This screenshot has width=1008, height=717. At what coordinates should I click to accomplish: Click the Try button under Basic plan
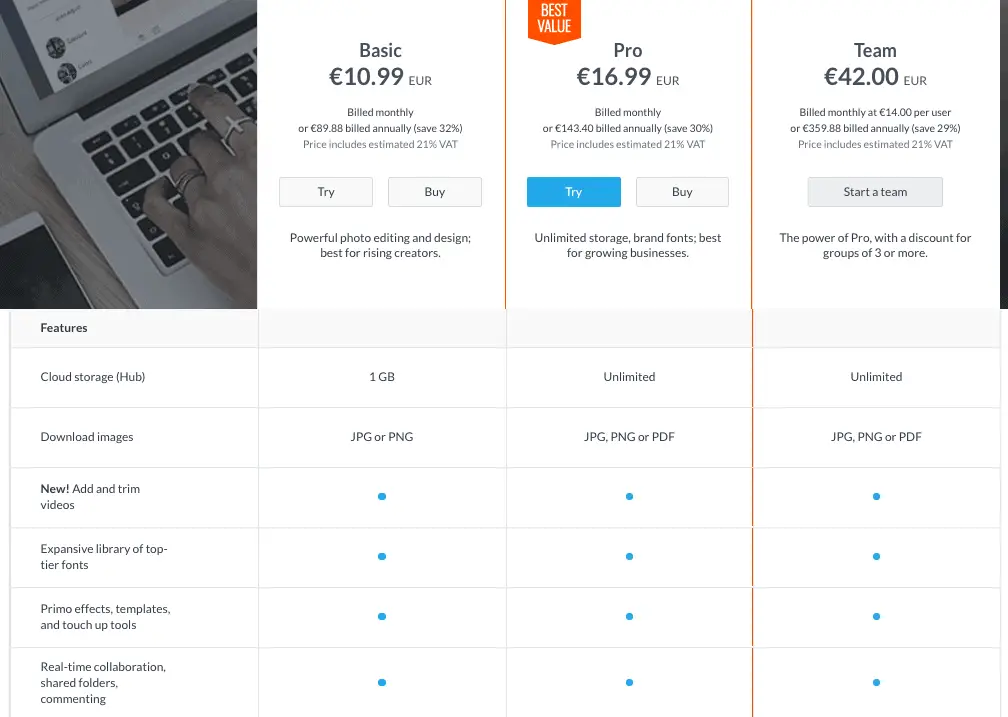[x=326, y=192]
